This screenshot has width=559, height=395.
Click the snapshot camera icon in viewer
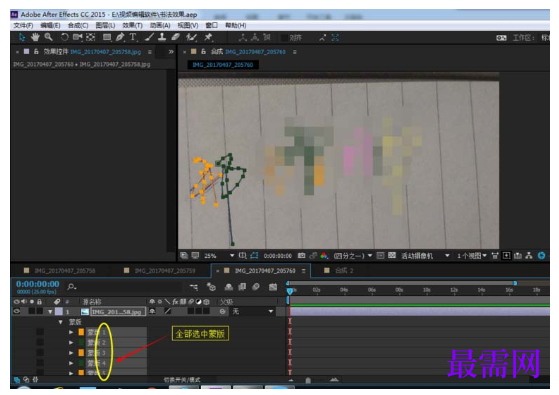(x=301, y=256)
